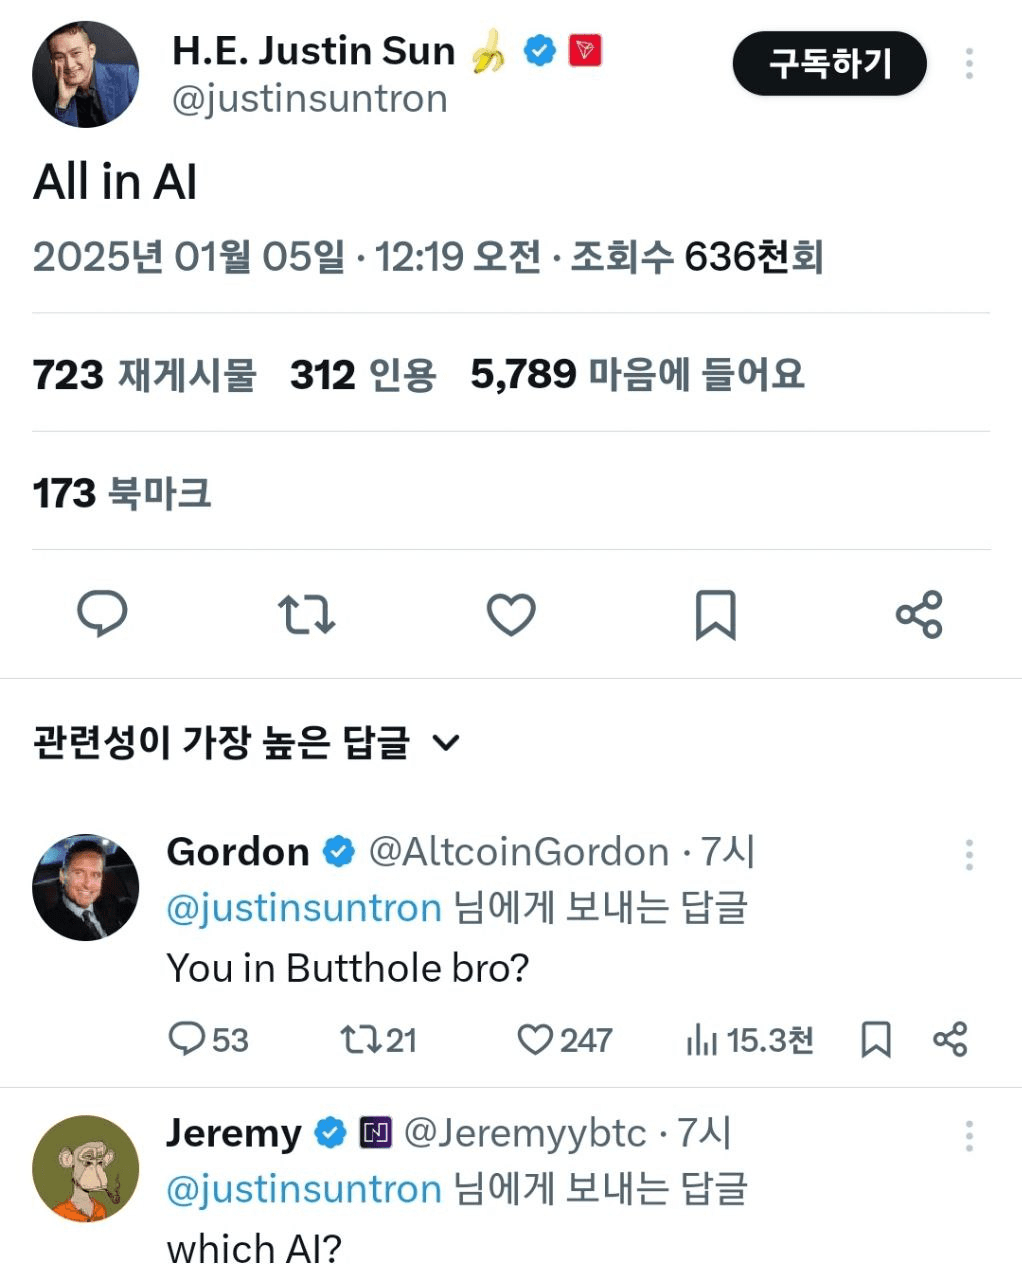Viewport: 1022px width, 1280px height.
Task: Repost the "All in AI" tweet
Action: point(306,614)
